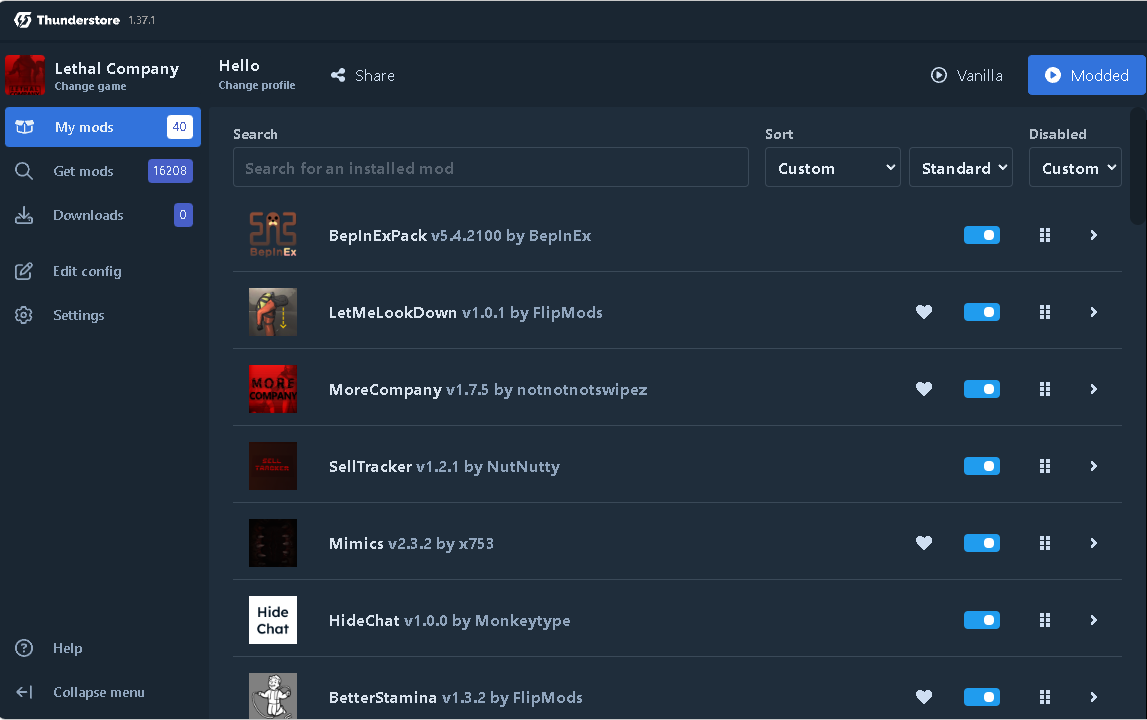Expand the BetterStamina row chevron
Image resolution: width=1147 pixels, height=720 pixels.
click(x=1094, y=697)
